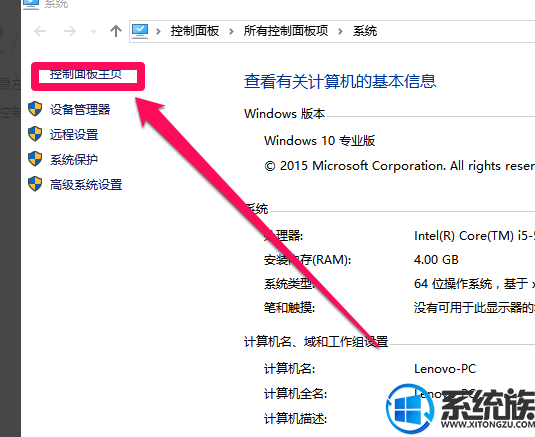Go up one level with Up arrow

click(x=116, y=31)
